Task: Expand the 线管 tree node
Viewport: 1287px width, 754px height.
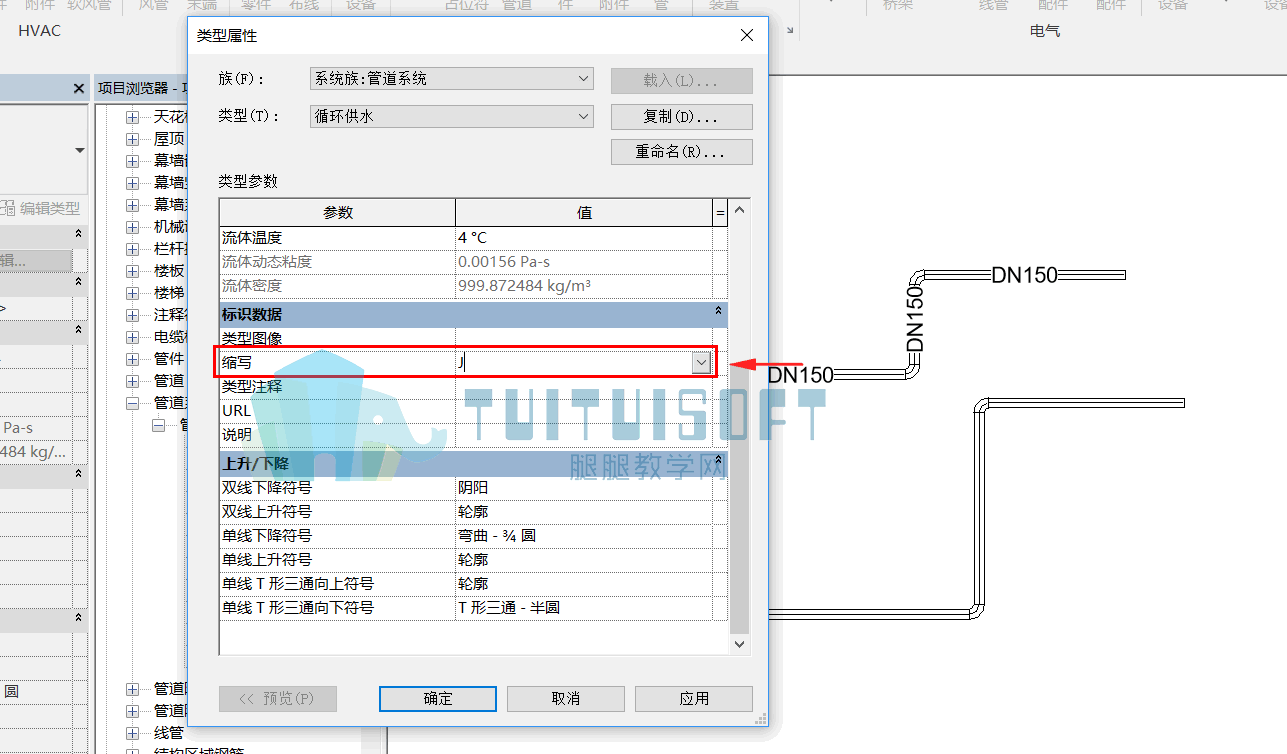Action: click(x=132, y=733)
